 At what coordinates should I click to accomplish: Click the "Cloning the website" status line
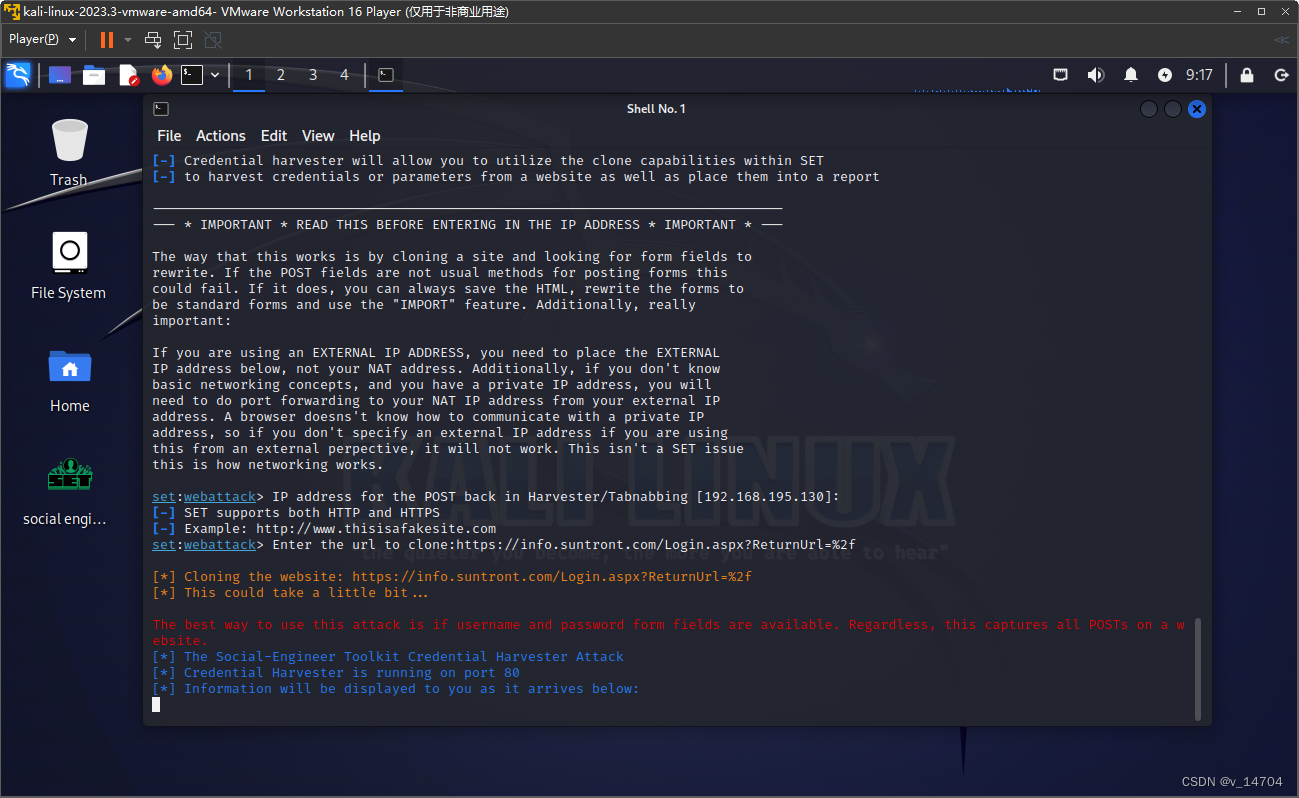pos(452,577)
